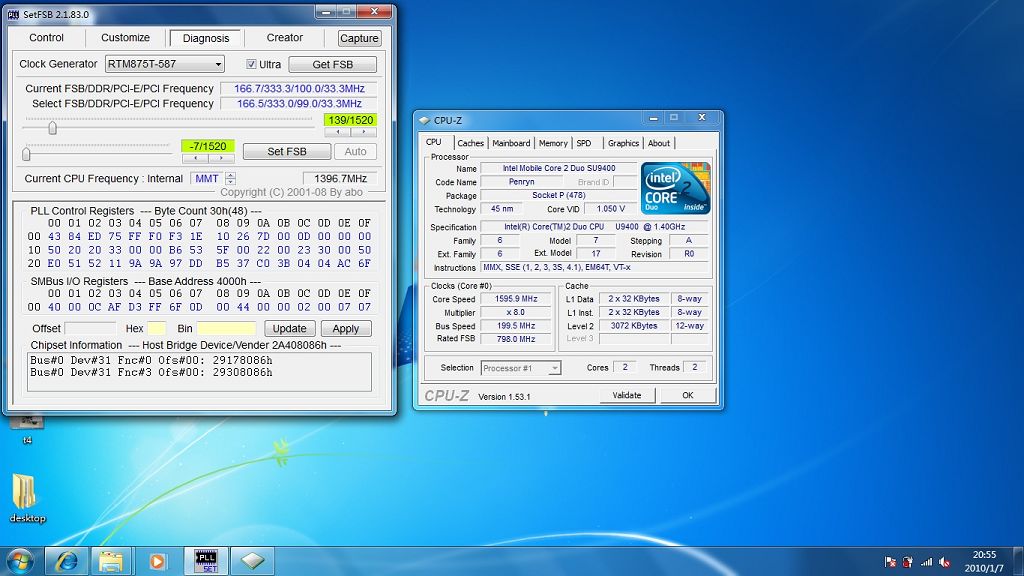Click the Set FSB button
The height and width of the screenshot is (576, 1024).
tap(287, 152)
